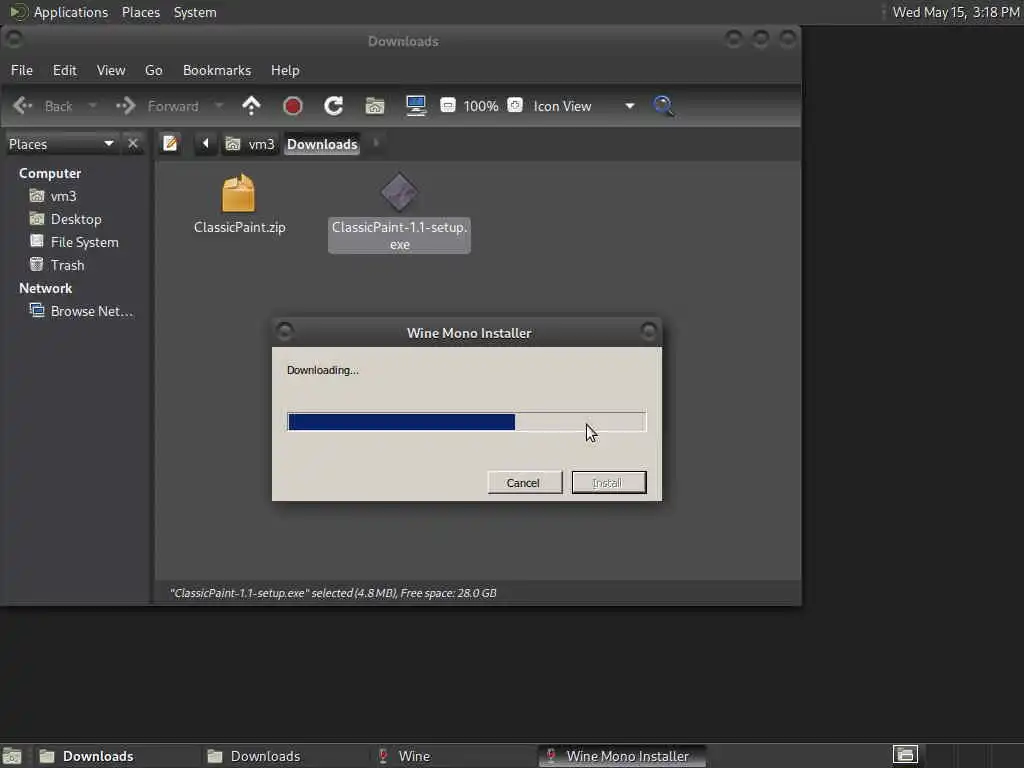Open the Help menu
This screenshot has width=1024, height=768.
[285, 70]
